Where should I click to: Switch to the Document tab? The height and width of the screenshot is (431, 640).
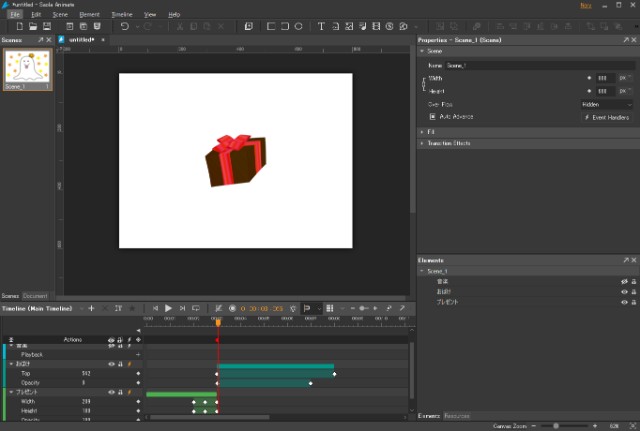coord(35,296)
